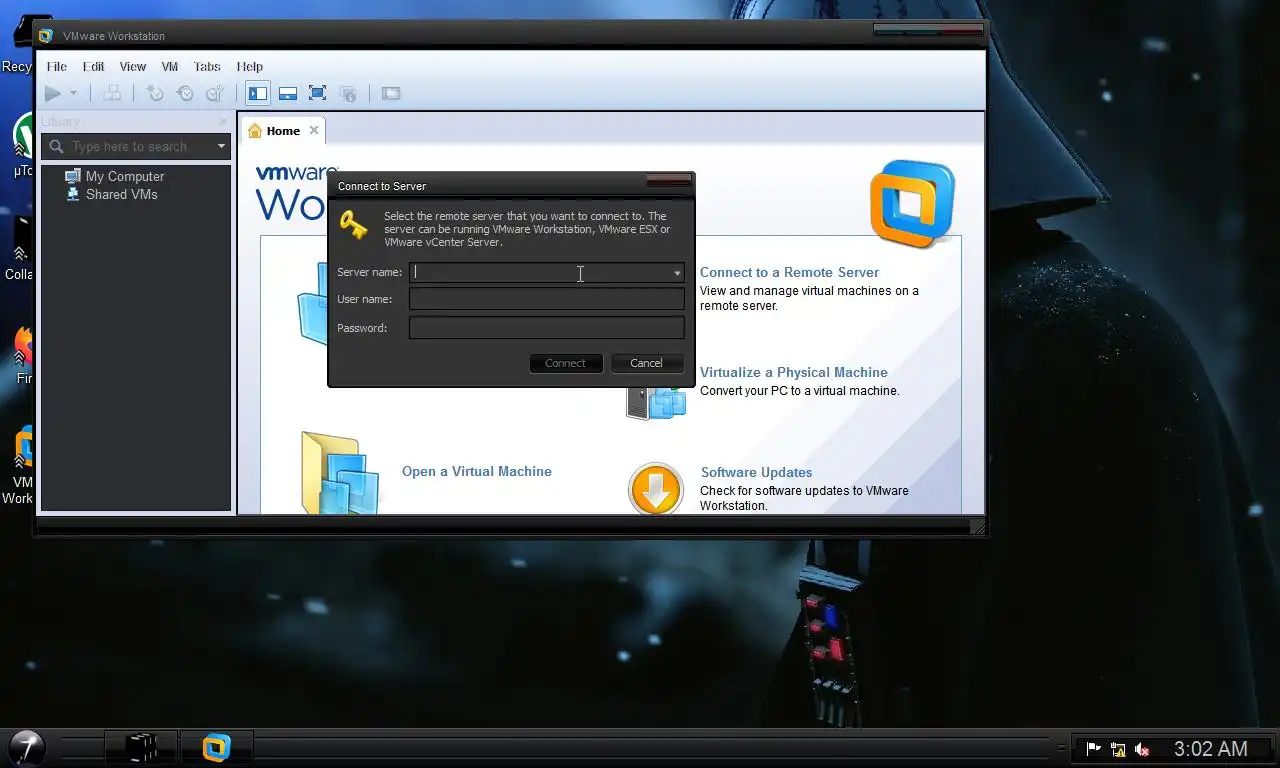Image resolution: width=1280 pixels, height=768 pixels.
Task: Click the Connect button
Action: [x=566, y=363]
